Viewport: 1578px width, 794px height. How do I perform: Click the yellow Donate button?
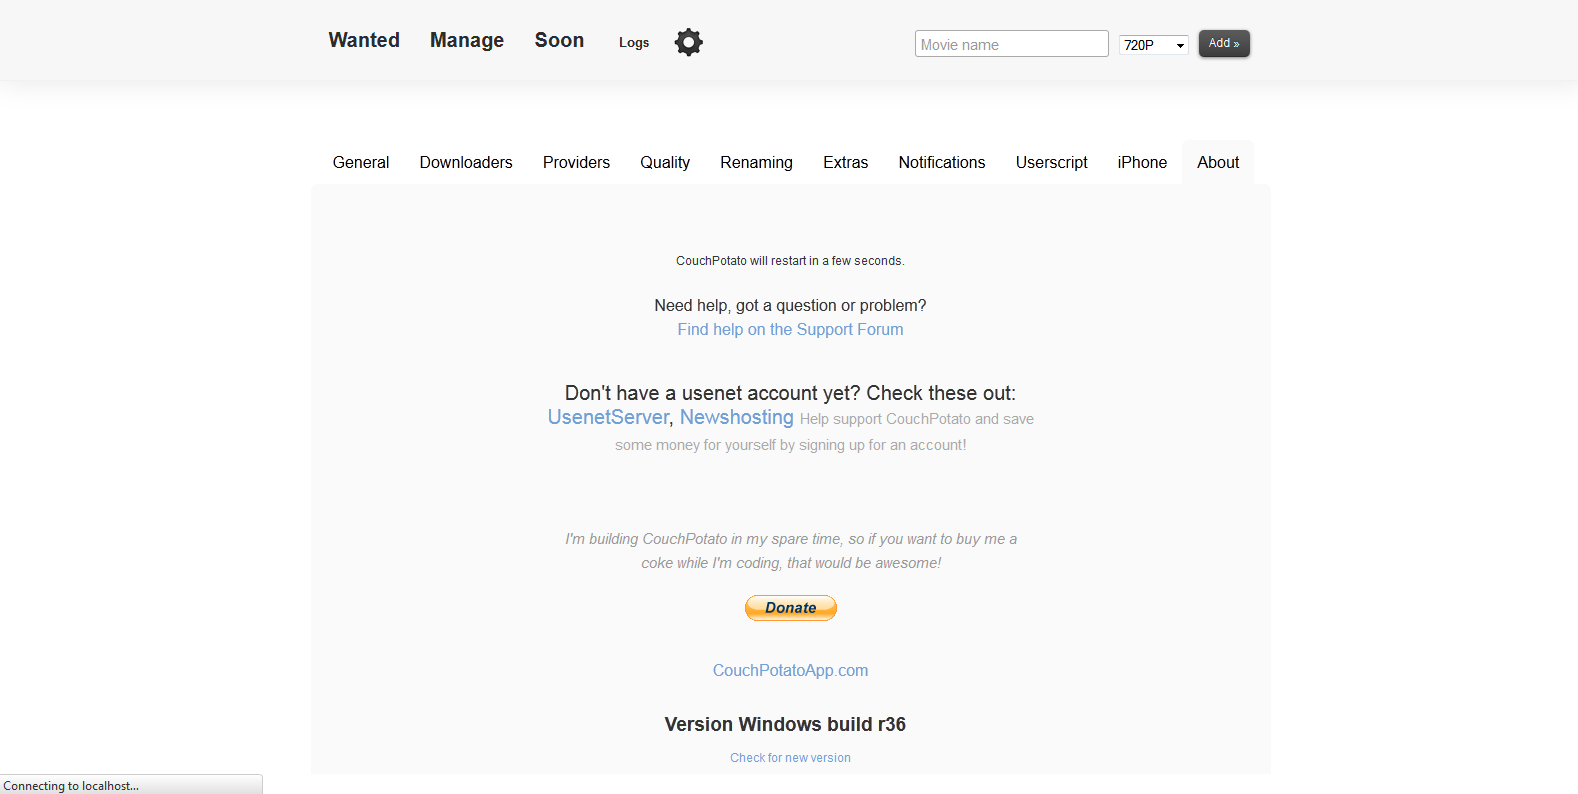790,608
